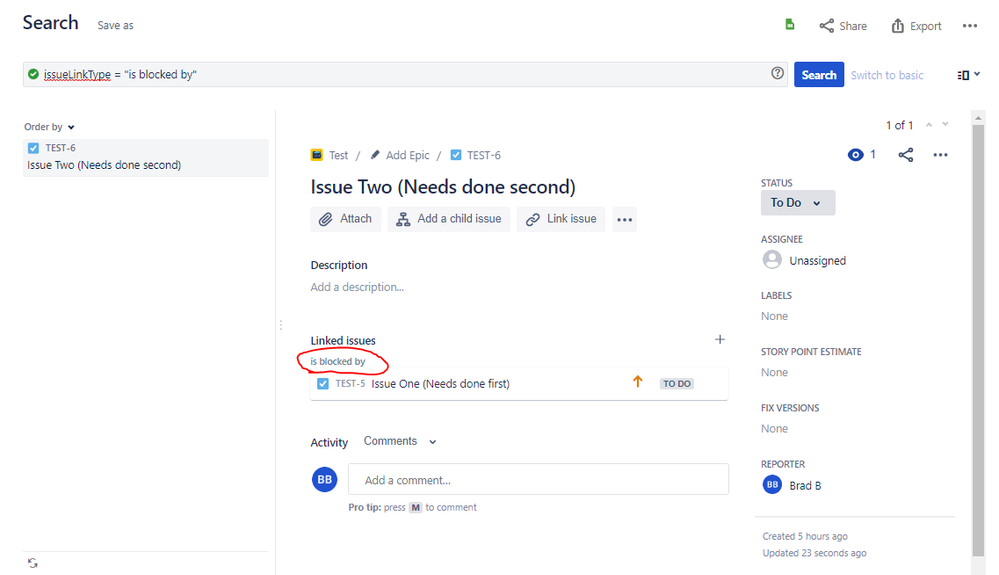Click the Attach button
999x575 pixels.
(345, 219)
